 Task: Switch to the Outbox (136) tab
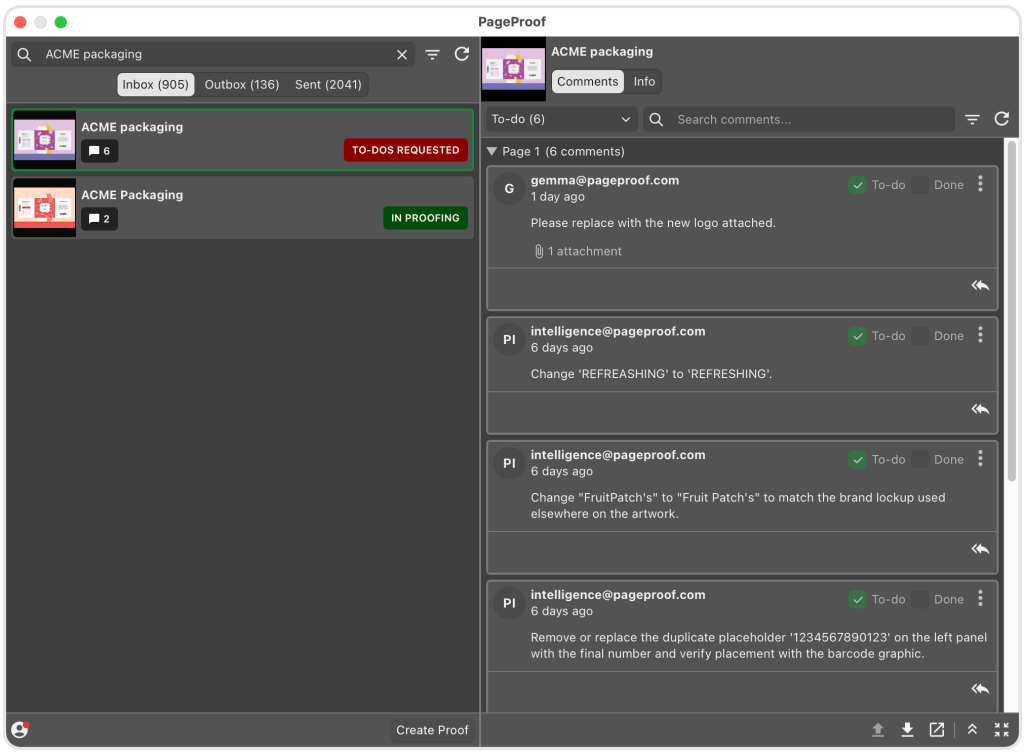(242, 85)
